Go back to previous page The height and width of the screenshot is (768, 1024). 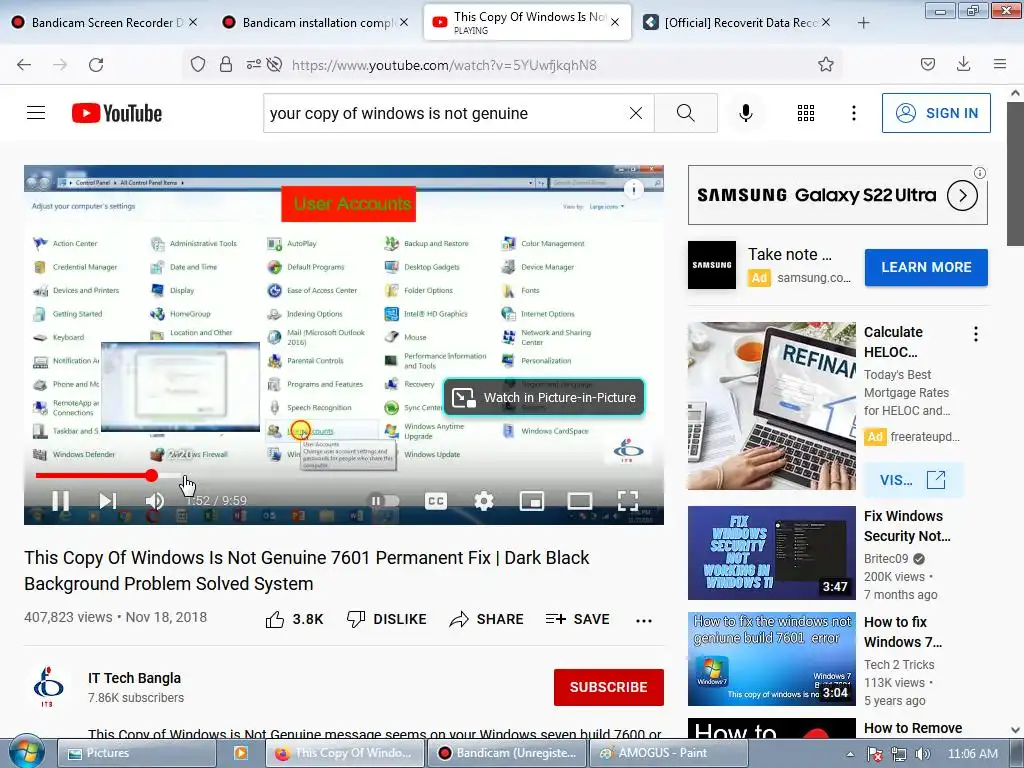pyautogui.click(x=24, y=65)
